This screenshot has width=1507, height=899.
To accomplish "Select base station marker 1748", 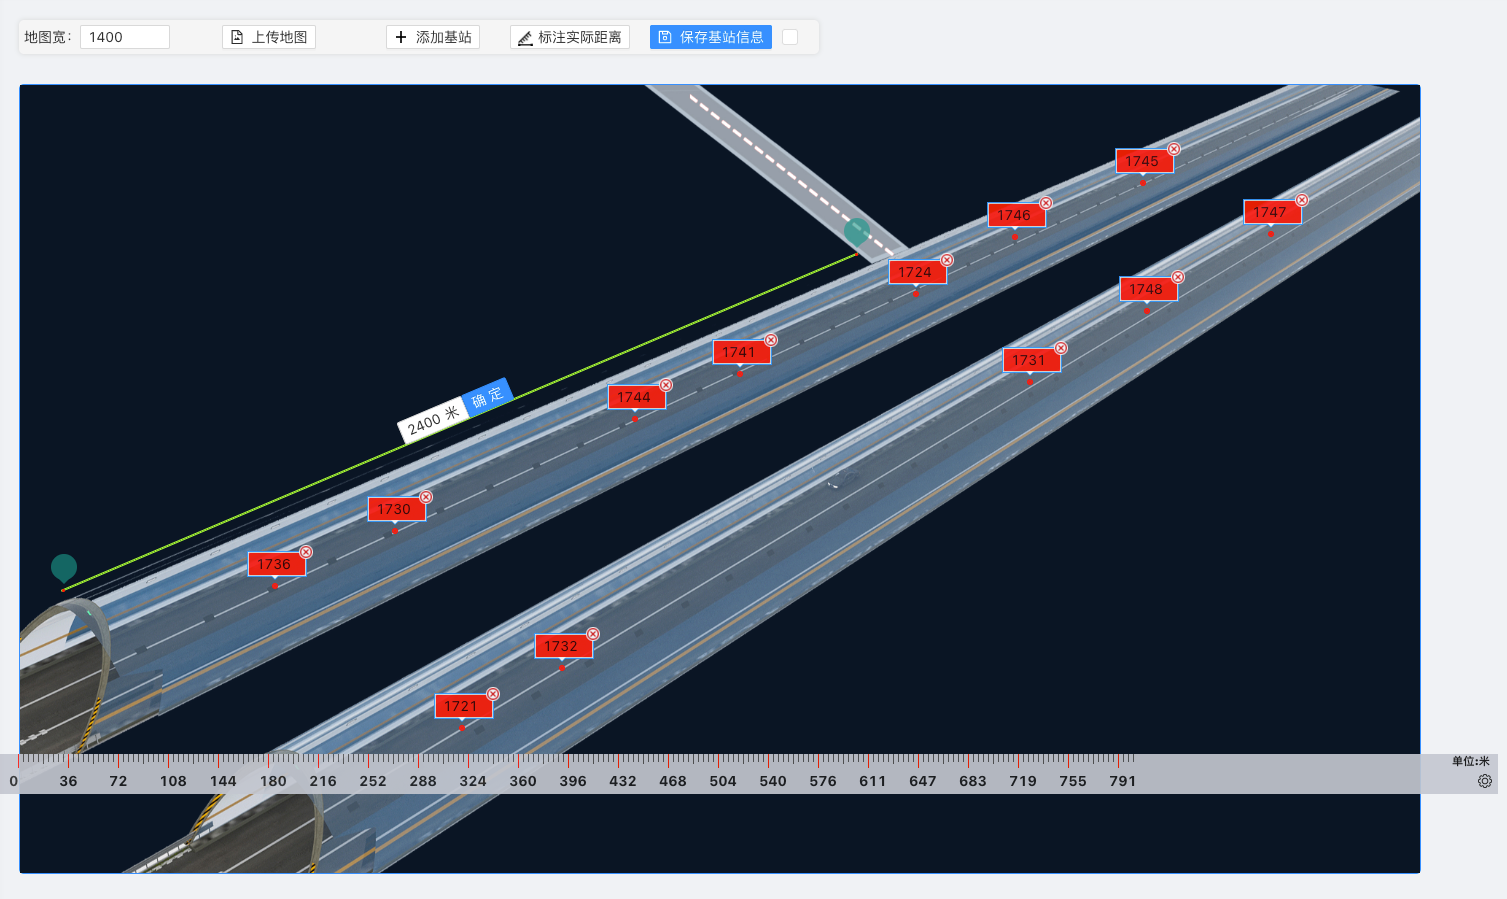I will pos(1148,289).
